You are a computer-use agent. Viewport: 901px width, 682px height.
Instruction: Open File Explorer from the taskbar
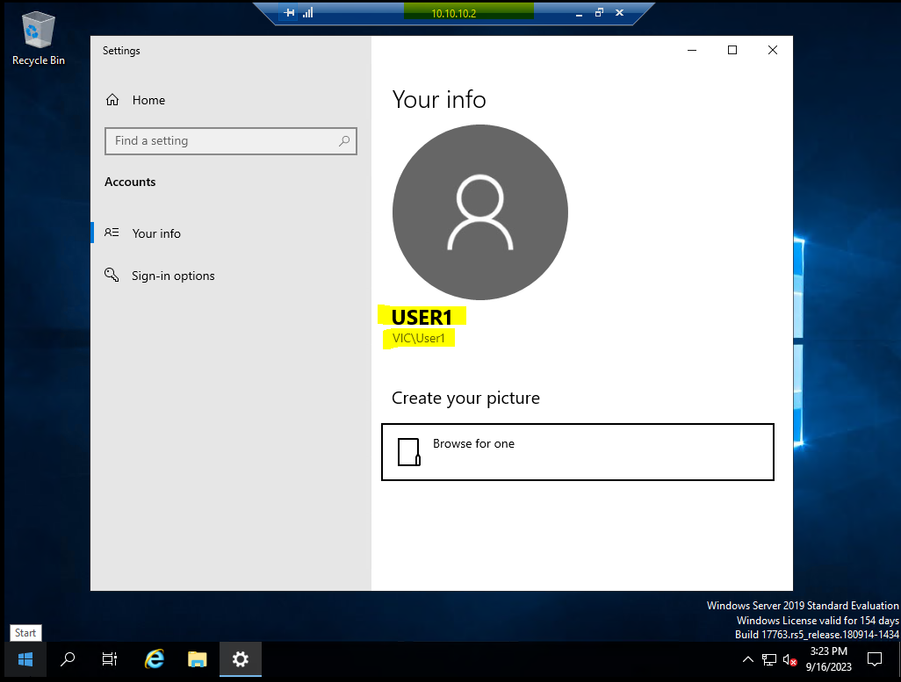(x=197, y=659)
